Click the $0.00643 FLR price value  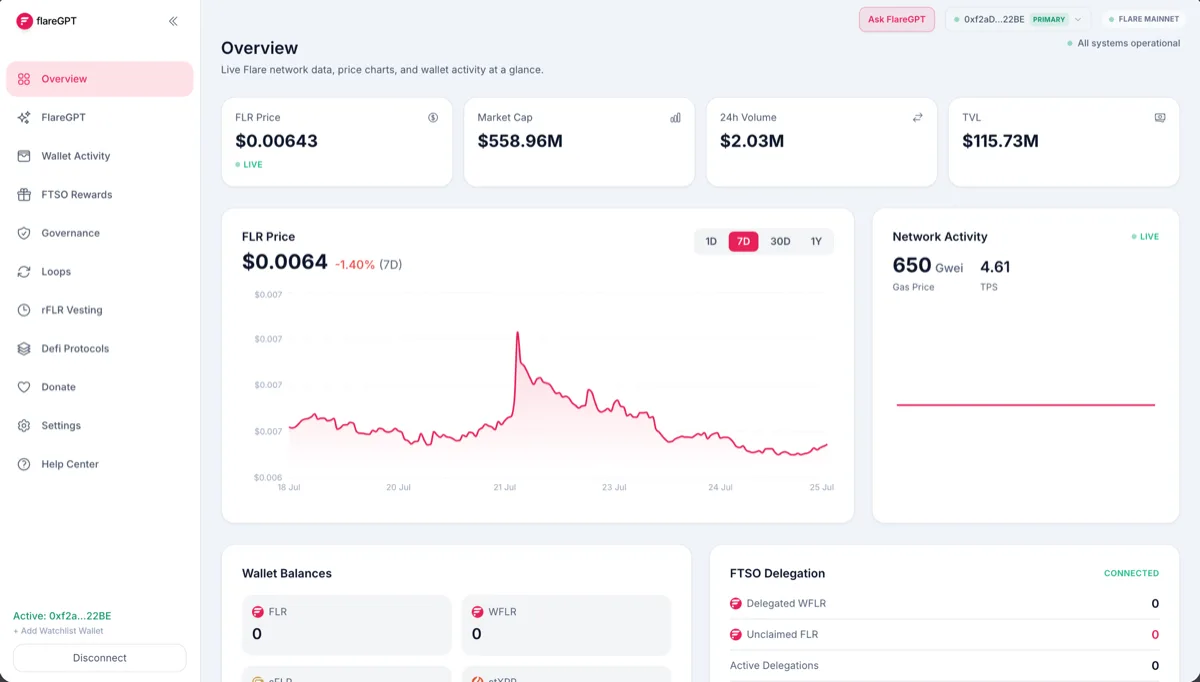[x=276, y=141]
